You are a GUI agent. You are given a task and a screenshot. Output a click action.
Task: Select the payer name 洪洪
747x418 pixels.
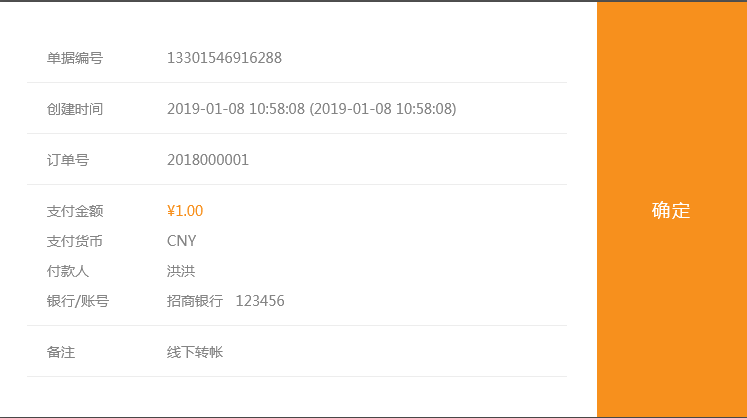(181, 271)
